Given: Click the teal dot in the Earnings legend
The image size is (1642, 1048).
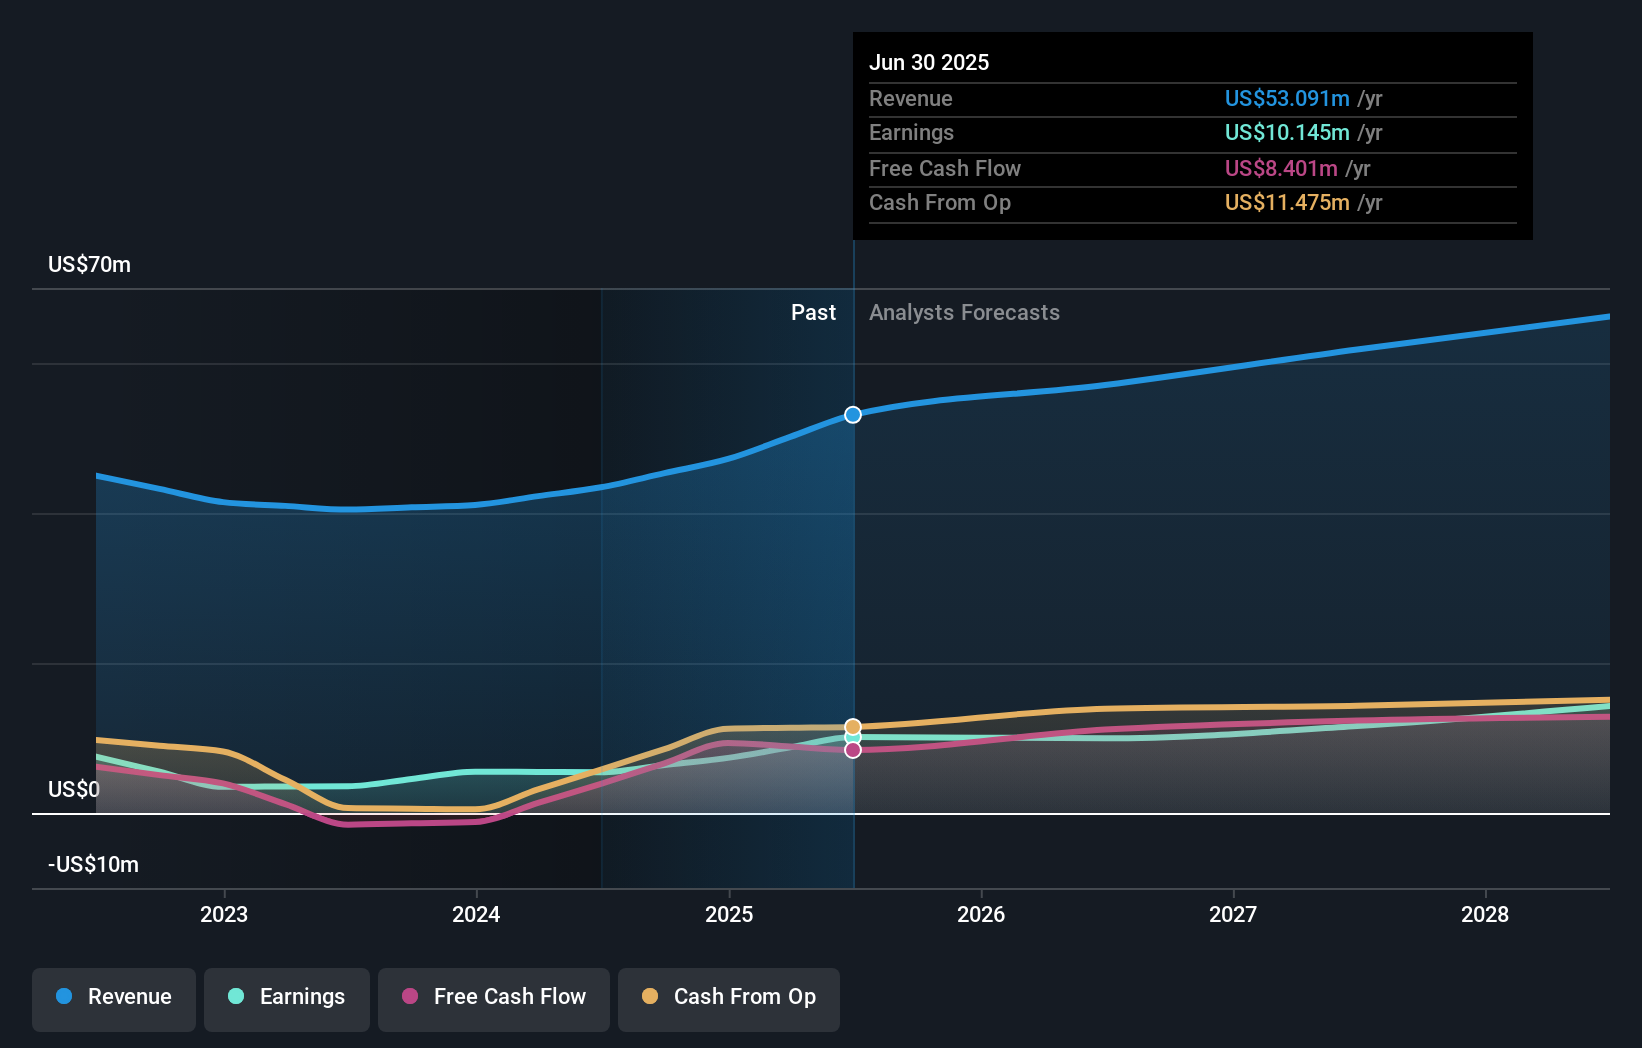Looking at the screenshot, I should coord(237,997).
